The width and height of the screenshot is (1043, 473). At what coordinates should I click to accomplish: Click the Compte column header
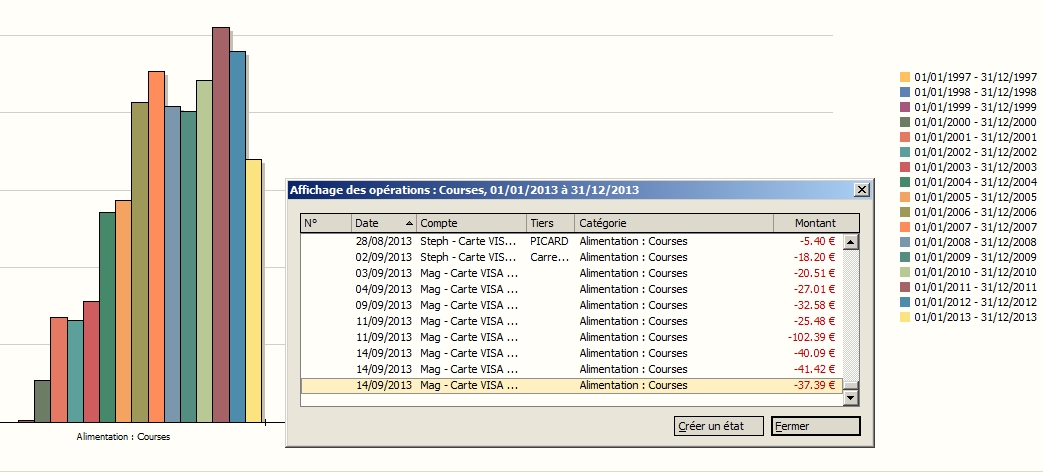point(471,223)
